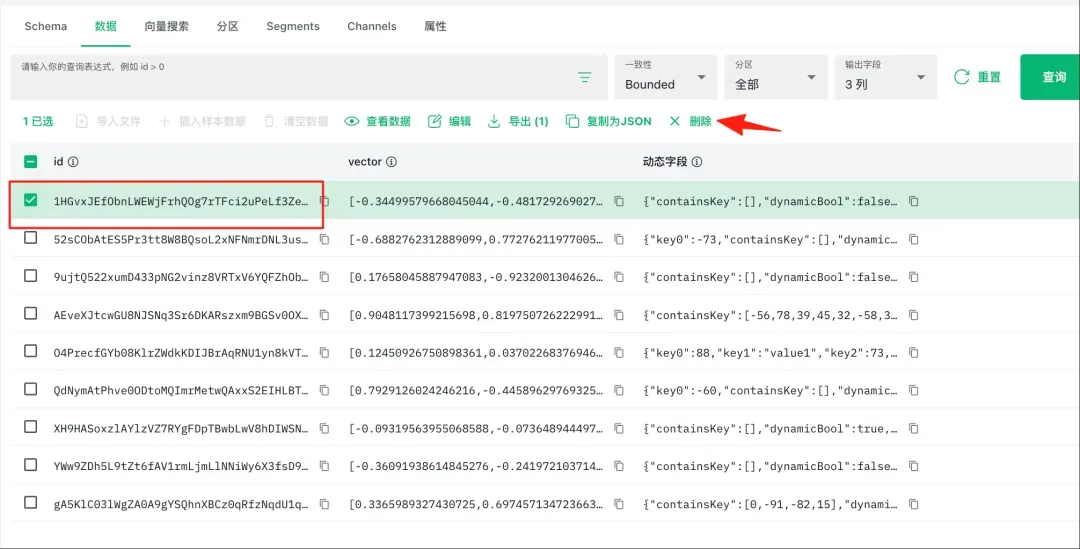Click the 复制为JSON copy icon
The height and width of the screenshot is (549, 1080).
click(x=572, y=121)
